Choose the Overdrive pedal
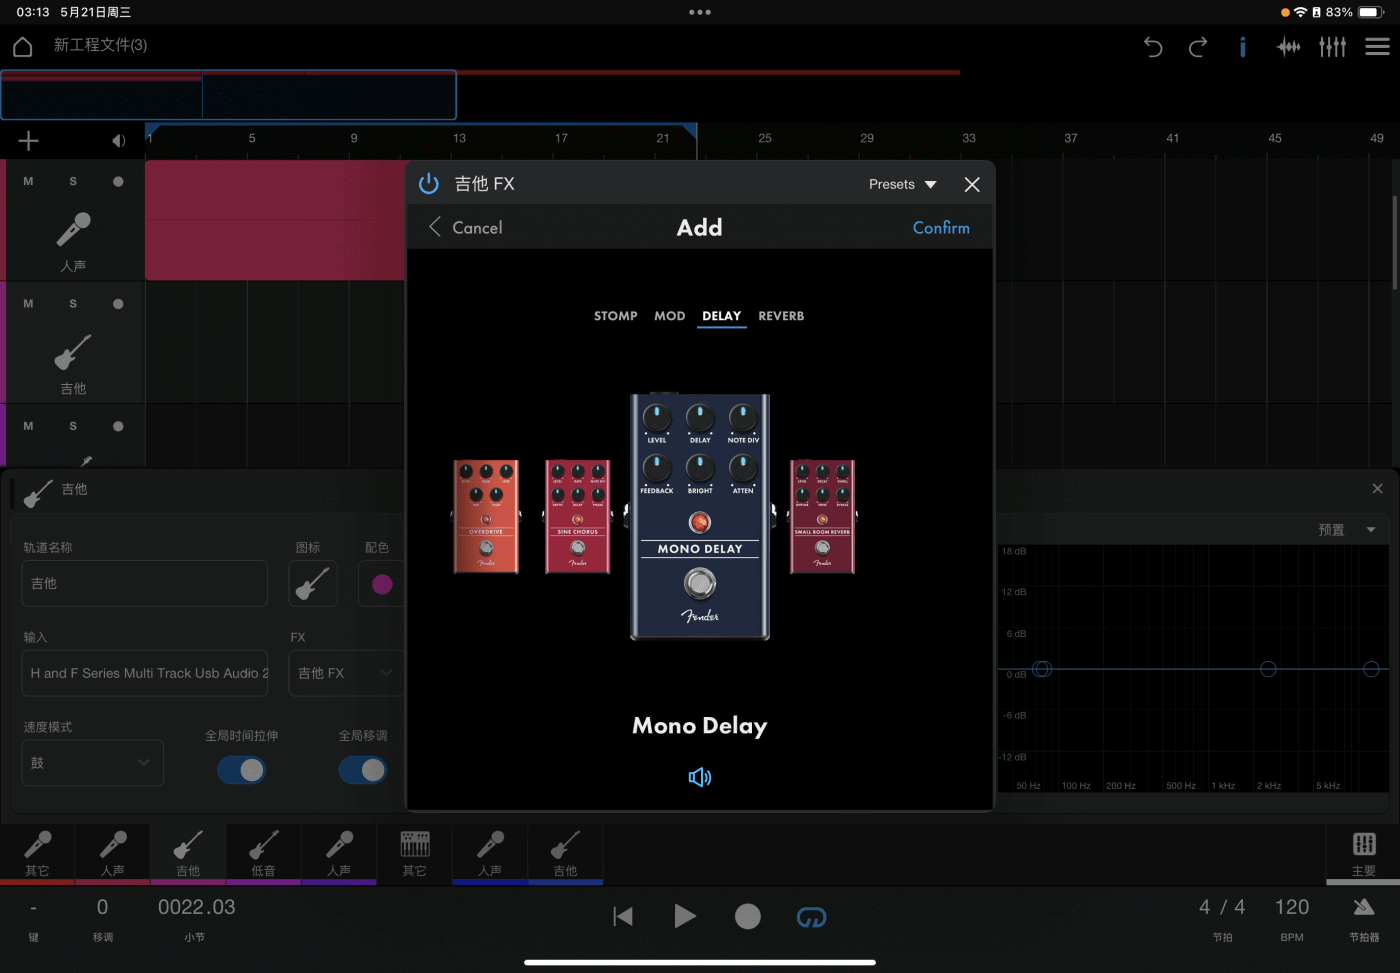The image size is (1400, 973). (486, 517)
